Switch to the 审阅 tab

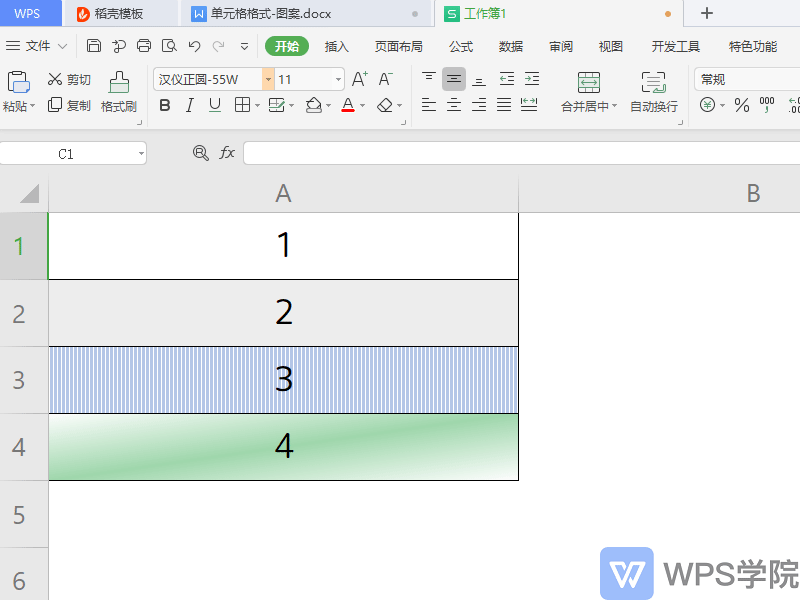(x=561, y=46)
